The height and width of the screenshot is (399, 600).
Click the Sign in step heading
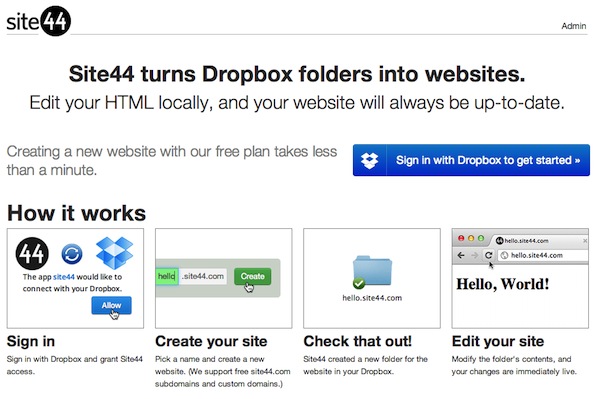pyautogui.click(x=31, y=341)
